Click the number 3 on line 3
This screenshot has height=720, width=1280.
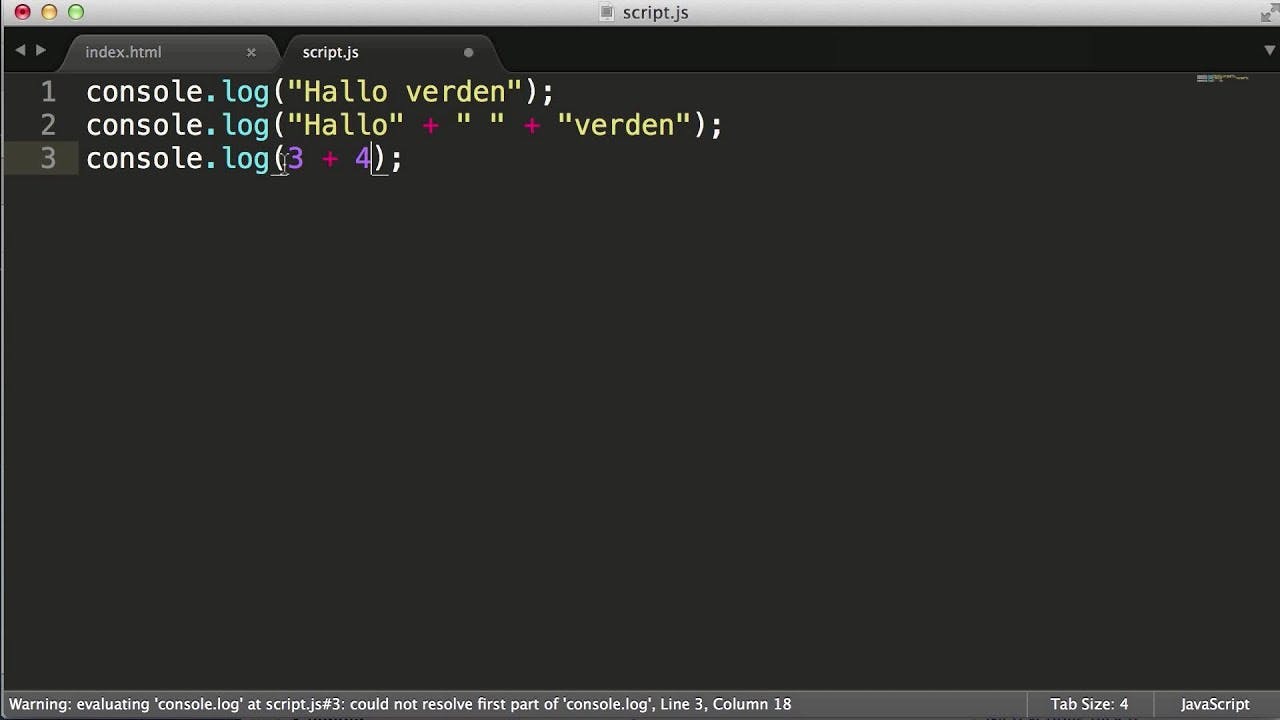[295, 158]
